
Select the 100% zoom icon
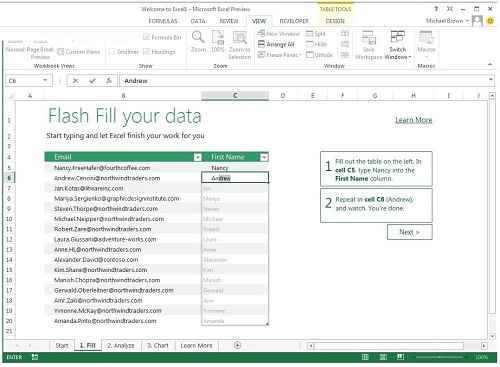218,37
